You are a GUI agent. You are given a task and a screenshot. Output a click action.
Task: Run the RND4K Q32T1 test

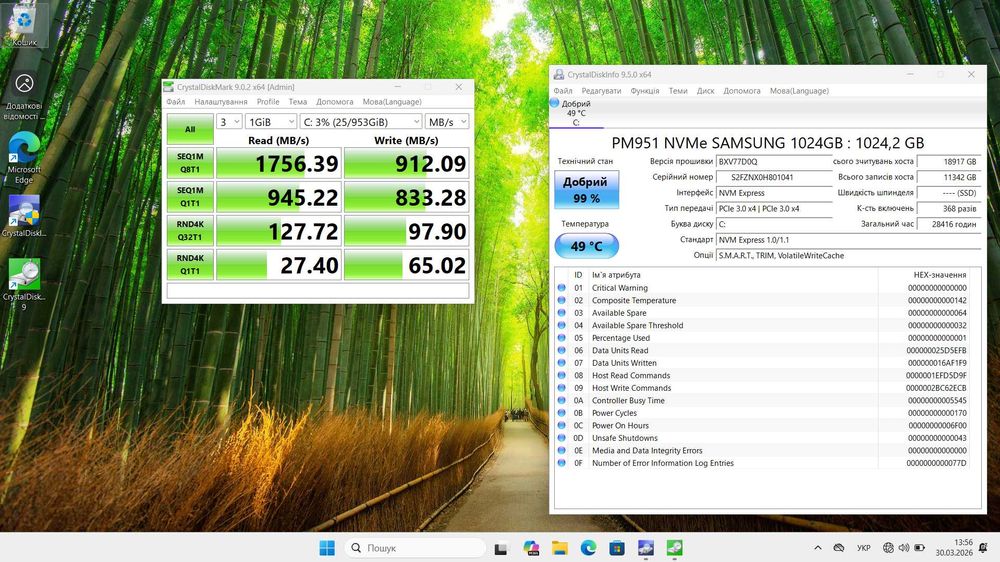(x=190, y=231)
